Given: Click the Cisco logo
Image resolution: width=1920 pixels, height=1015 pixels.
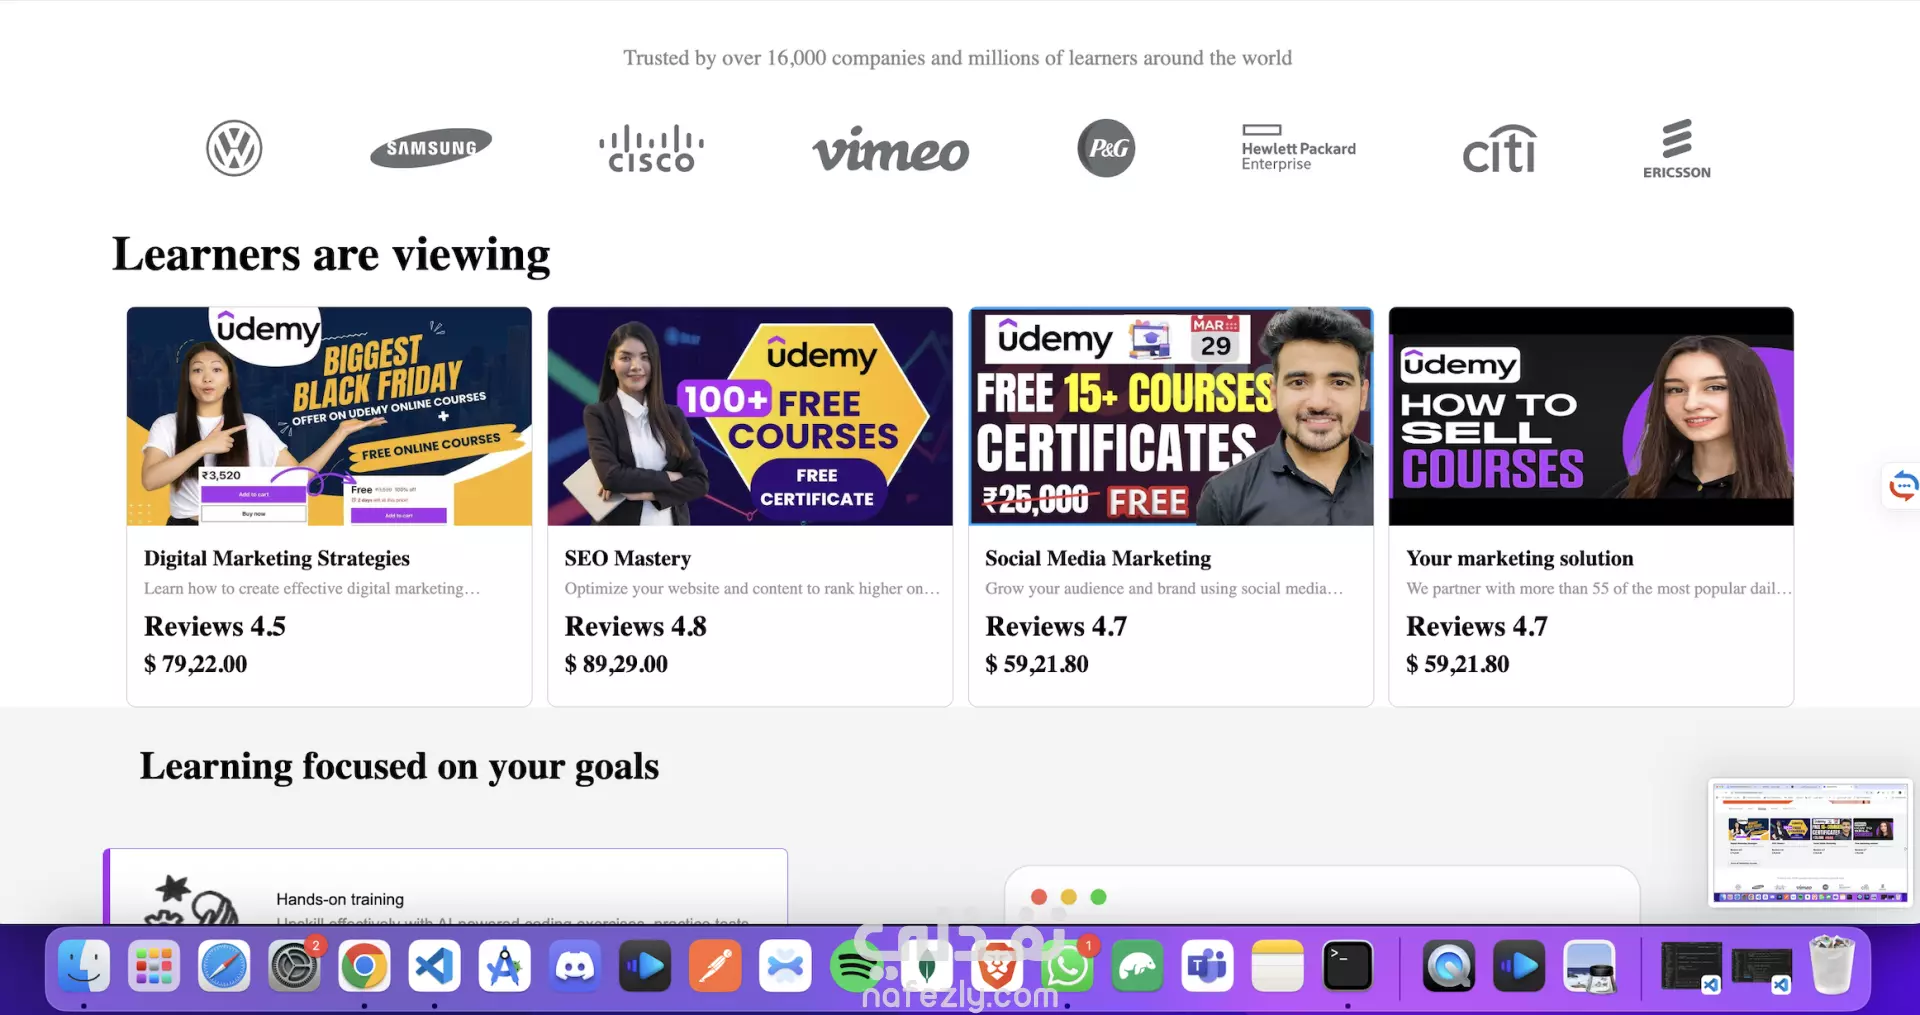Looking at the screenshot, I should [651, 149].
